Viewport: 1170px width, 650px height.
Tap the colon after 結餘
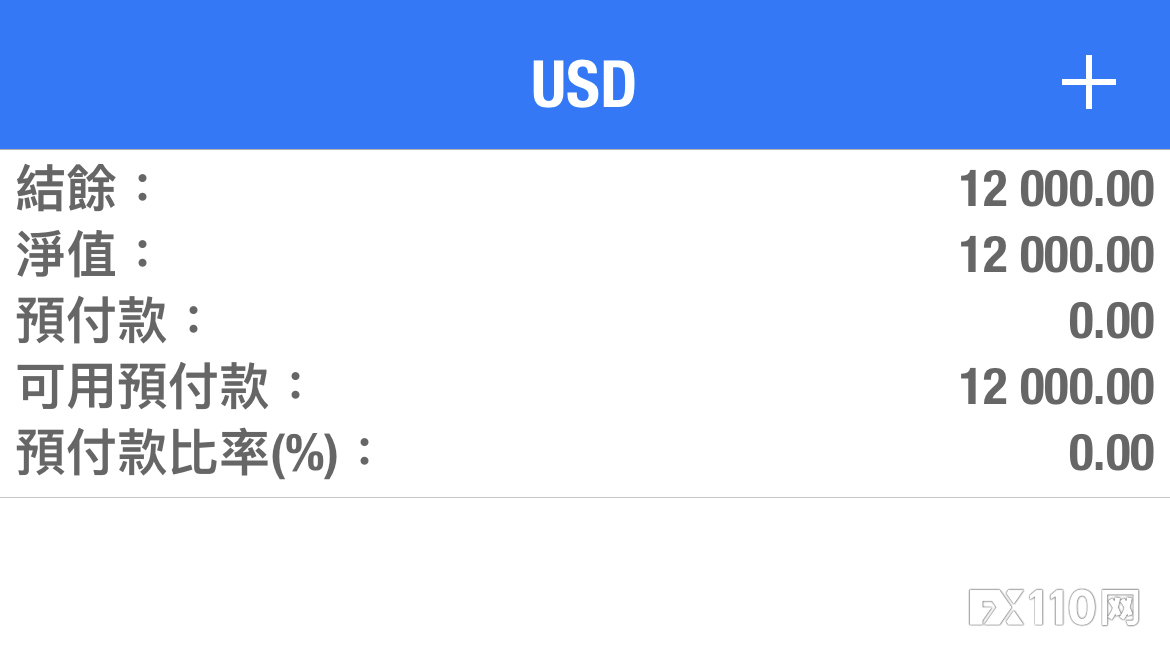pyautogui.click(x=143, y=190)
